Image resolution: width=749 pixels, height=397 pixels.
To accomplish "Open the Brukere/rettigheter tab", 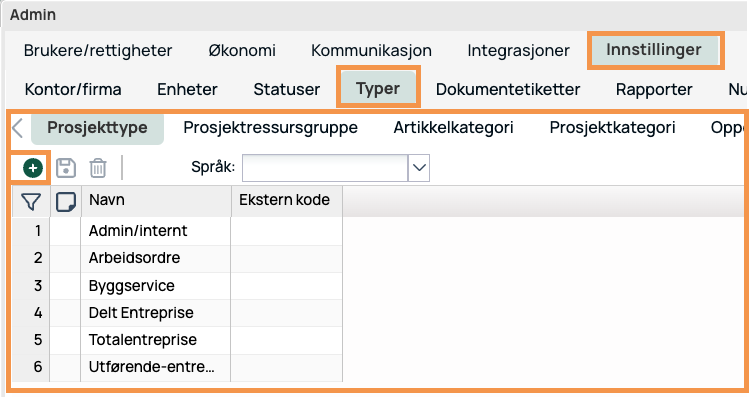I will (98, 50).
